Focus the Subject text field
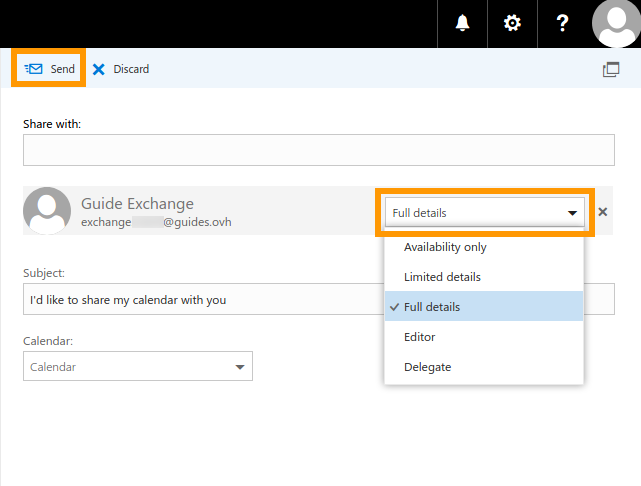Image resolution: width=641 pixels, height=486 pixels. click(x=200, y=299)
